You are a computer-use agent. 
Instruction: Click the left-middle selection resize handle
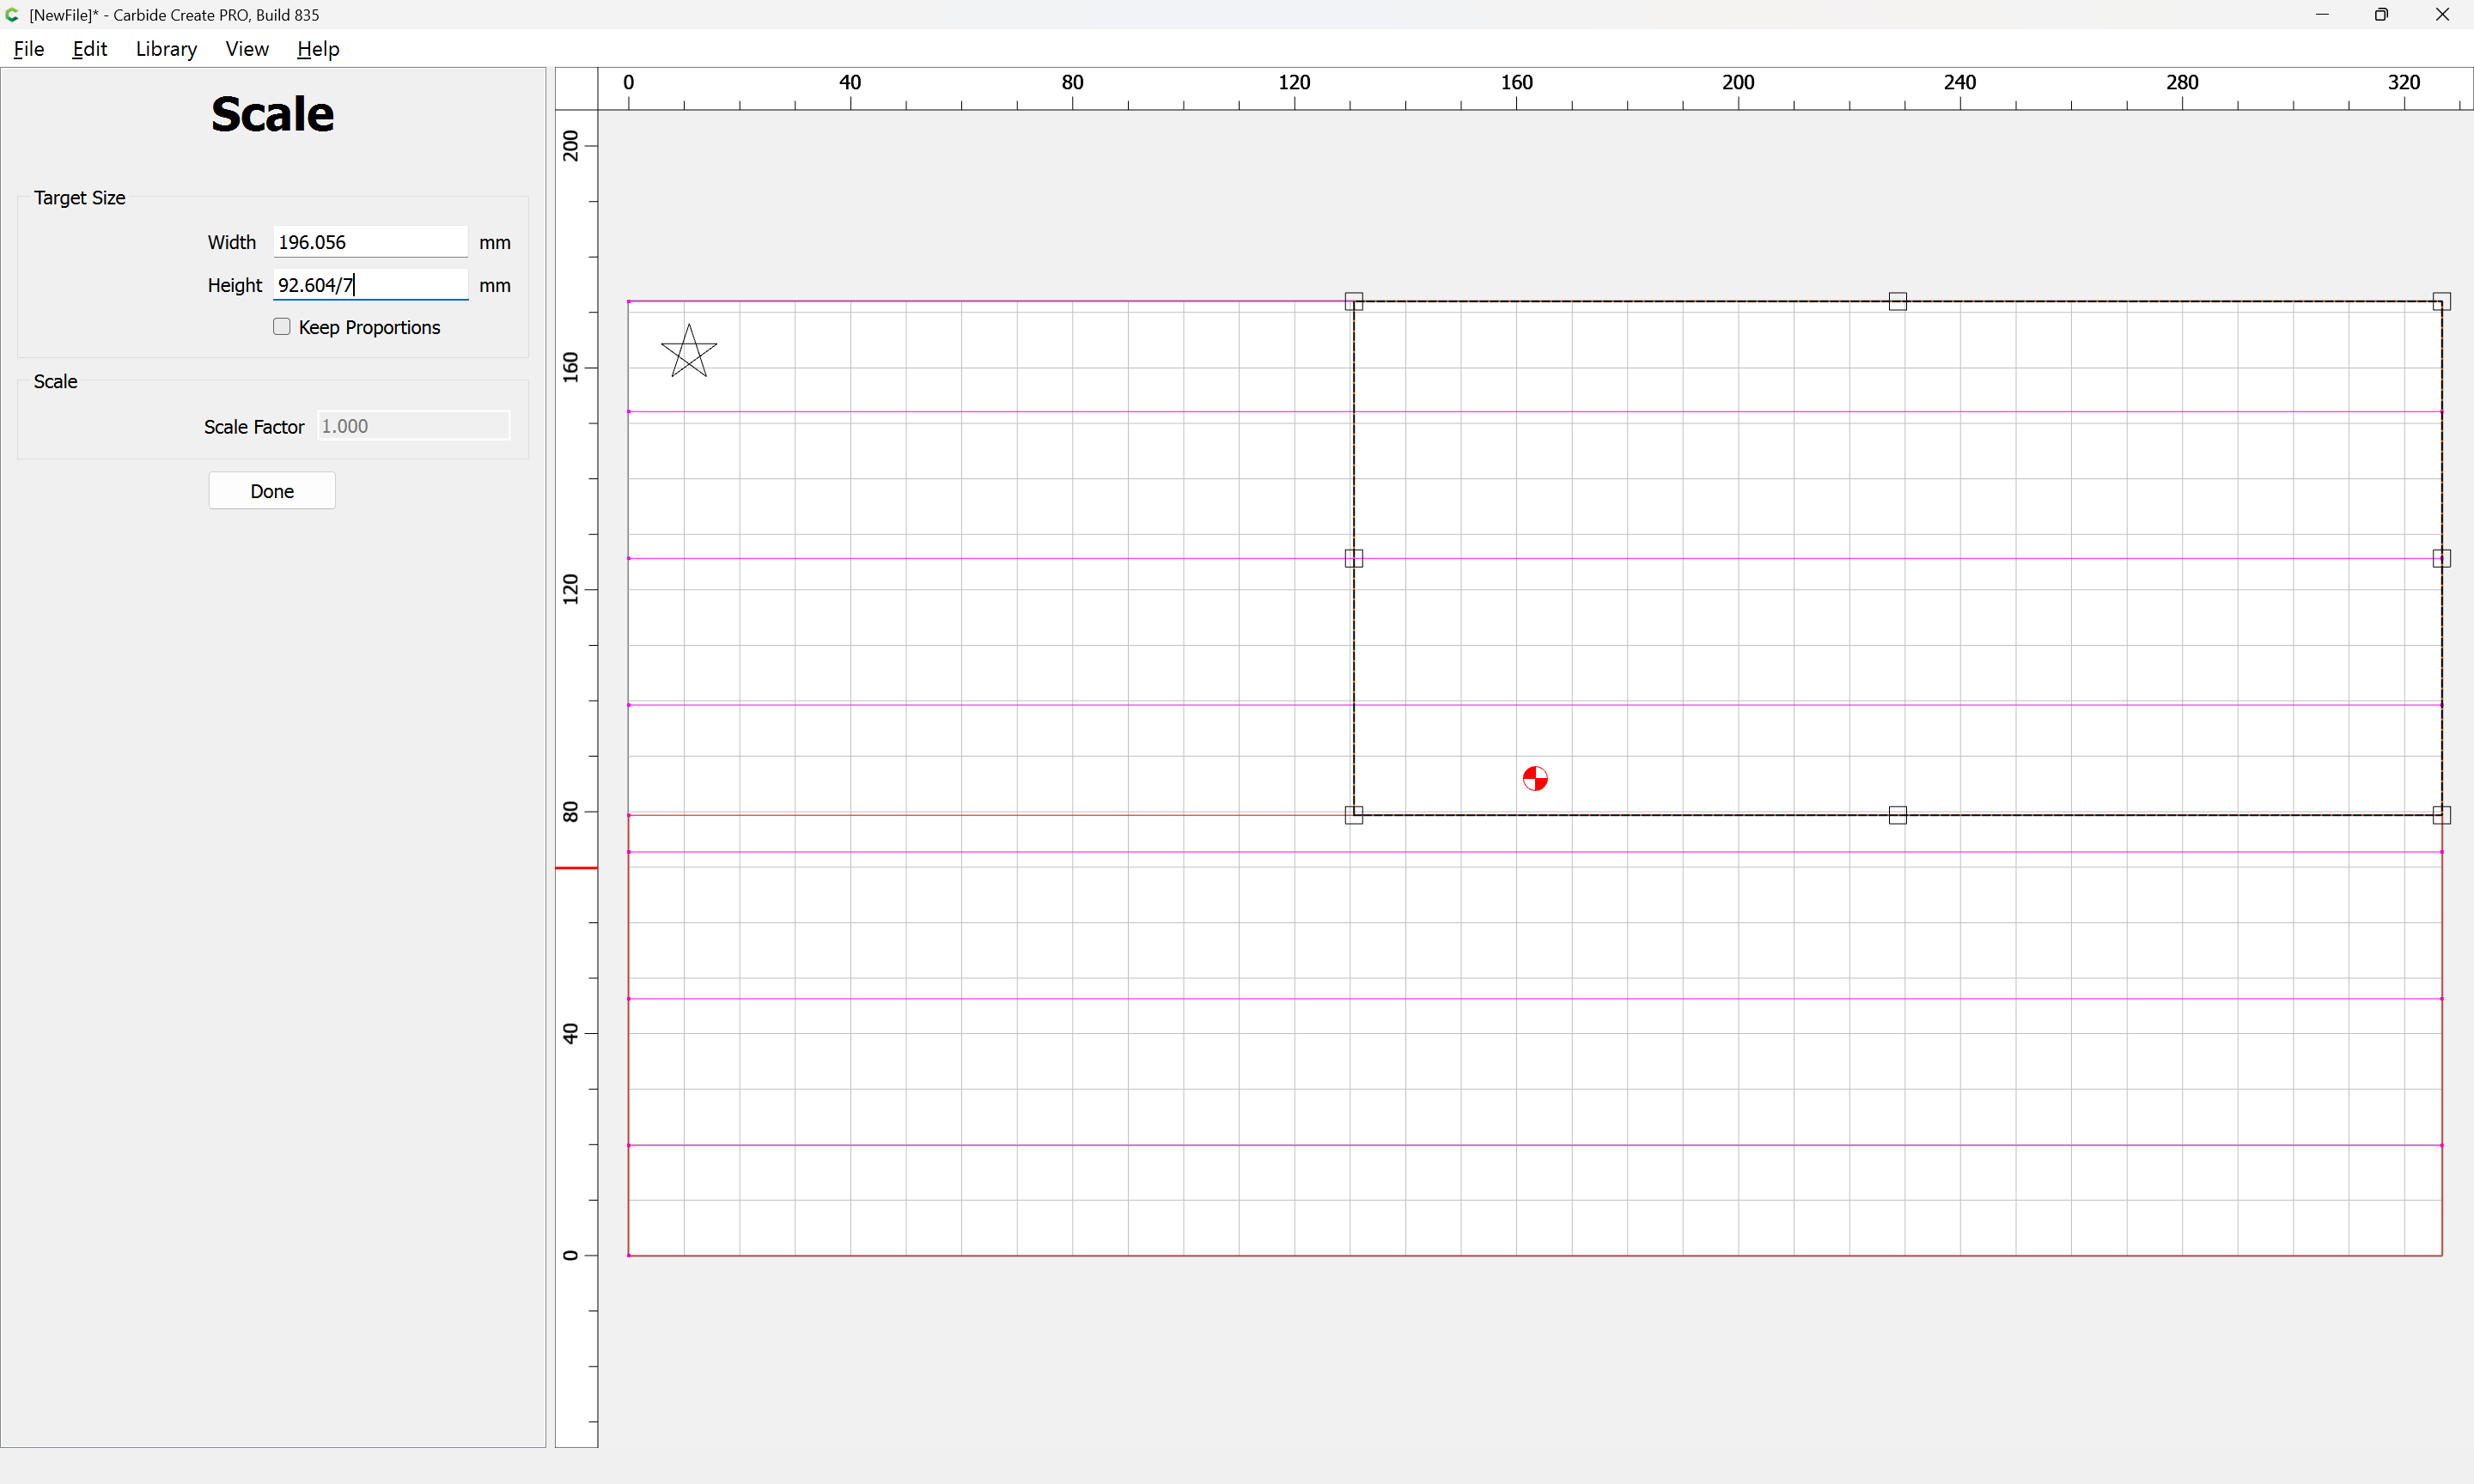pyautogui.click(x=1353, y=558)
